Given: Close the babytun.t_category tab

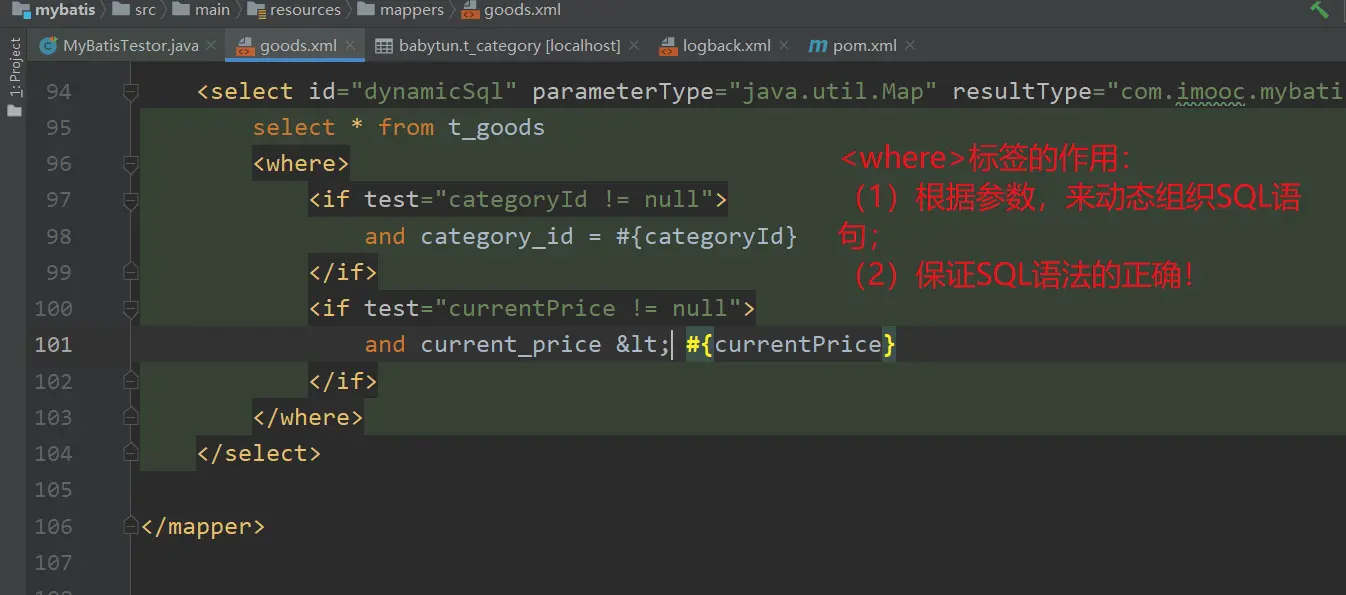Looking at the screenshot, I should pyautogui.click(x=633, y=46).
